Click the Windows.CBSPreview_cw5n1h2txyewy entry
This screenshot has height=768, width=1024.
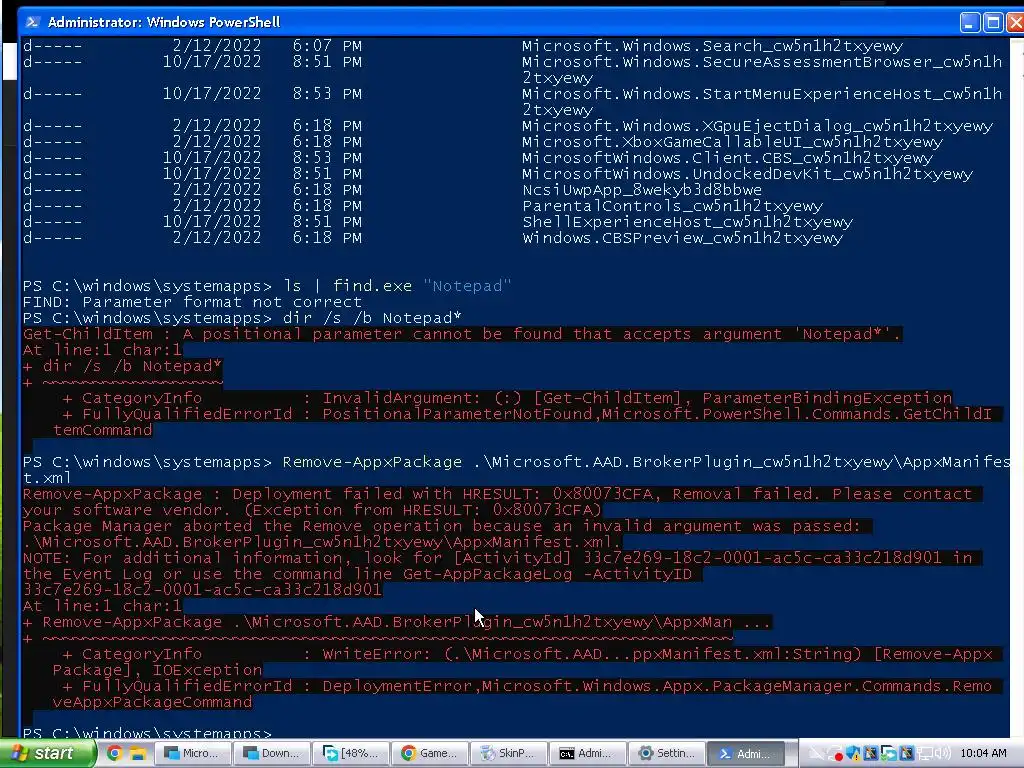682,238
